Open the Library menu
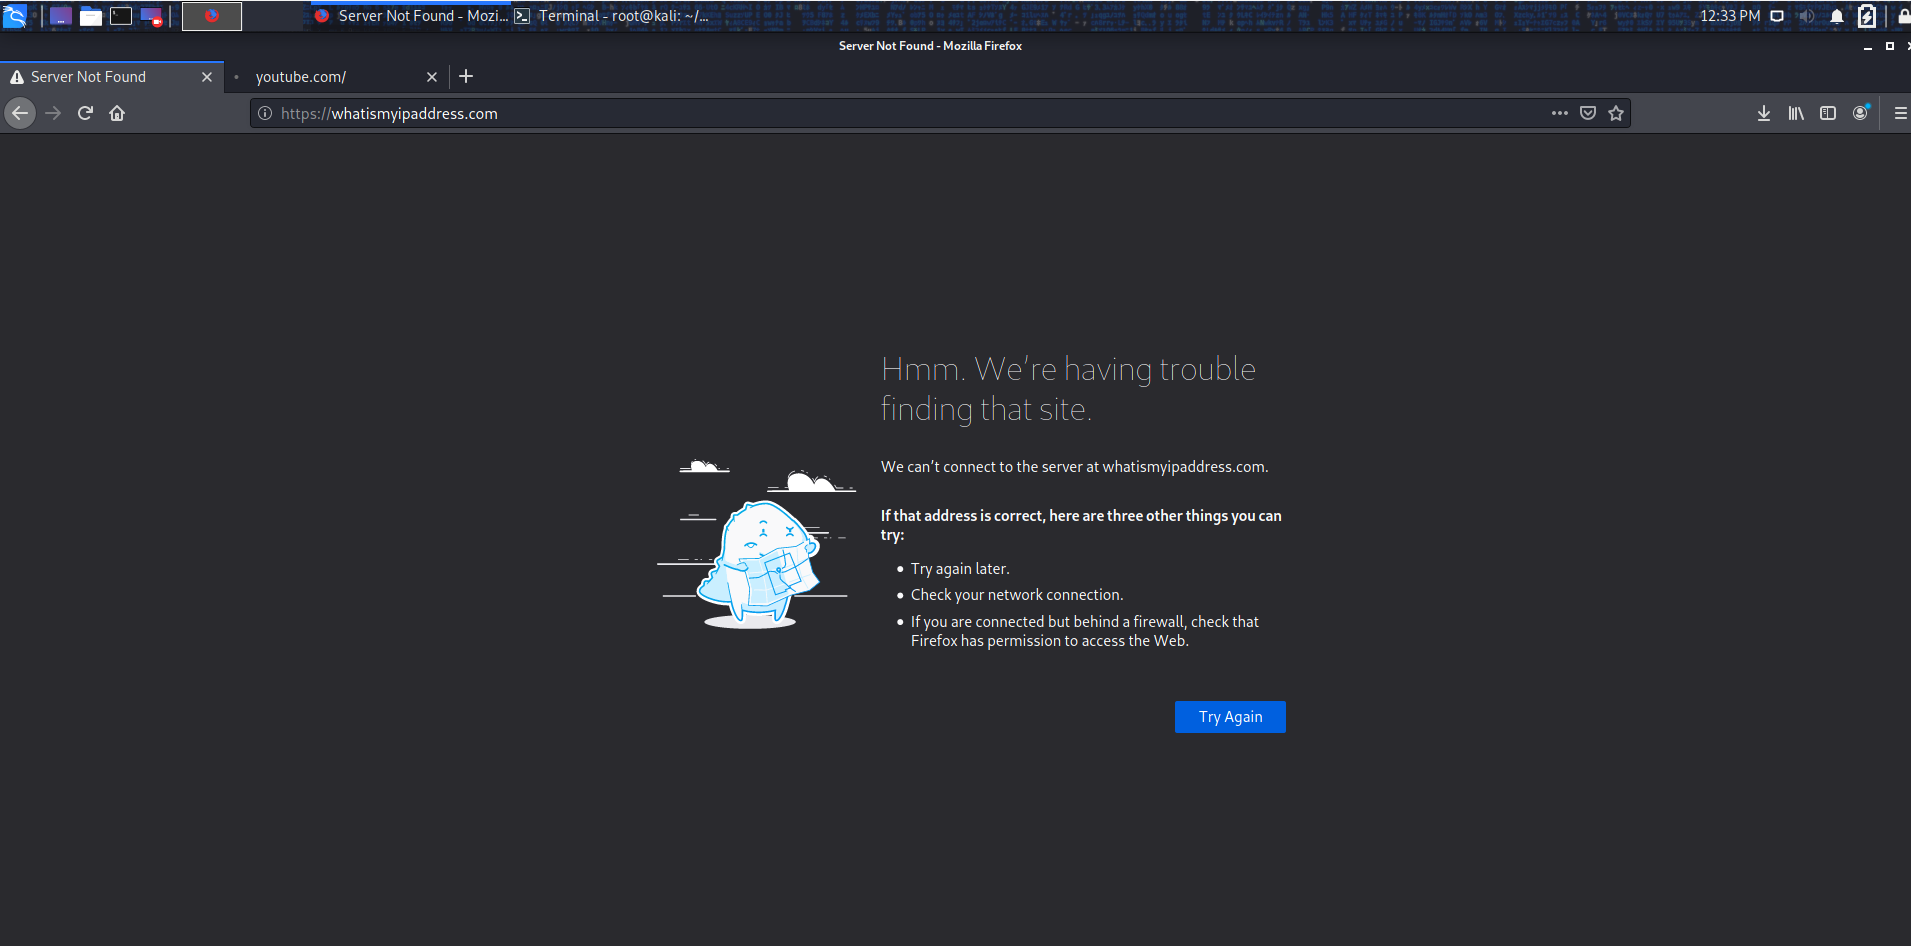 [x=1796, y=113]
